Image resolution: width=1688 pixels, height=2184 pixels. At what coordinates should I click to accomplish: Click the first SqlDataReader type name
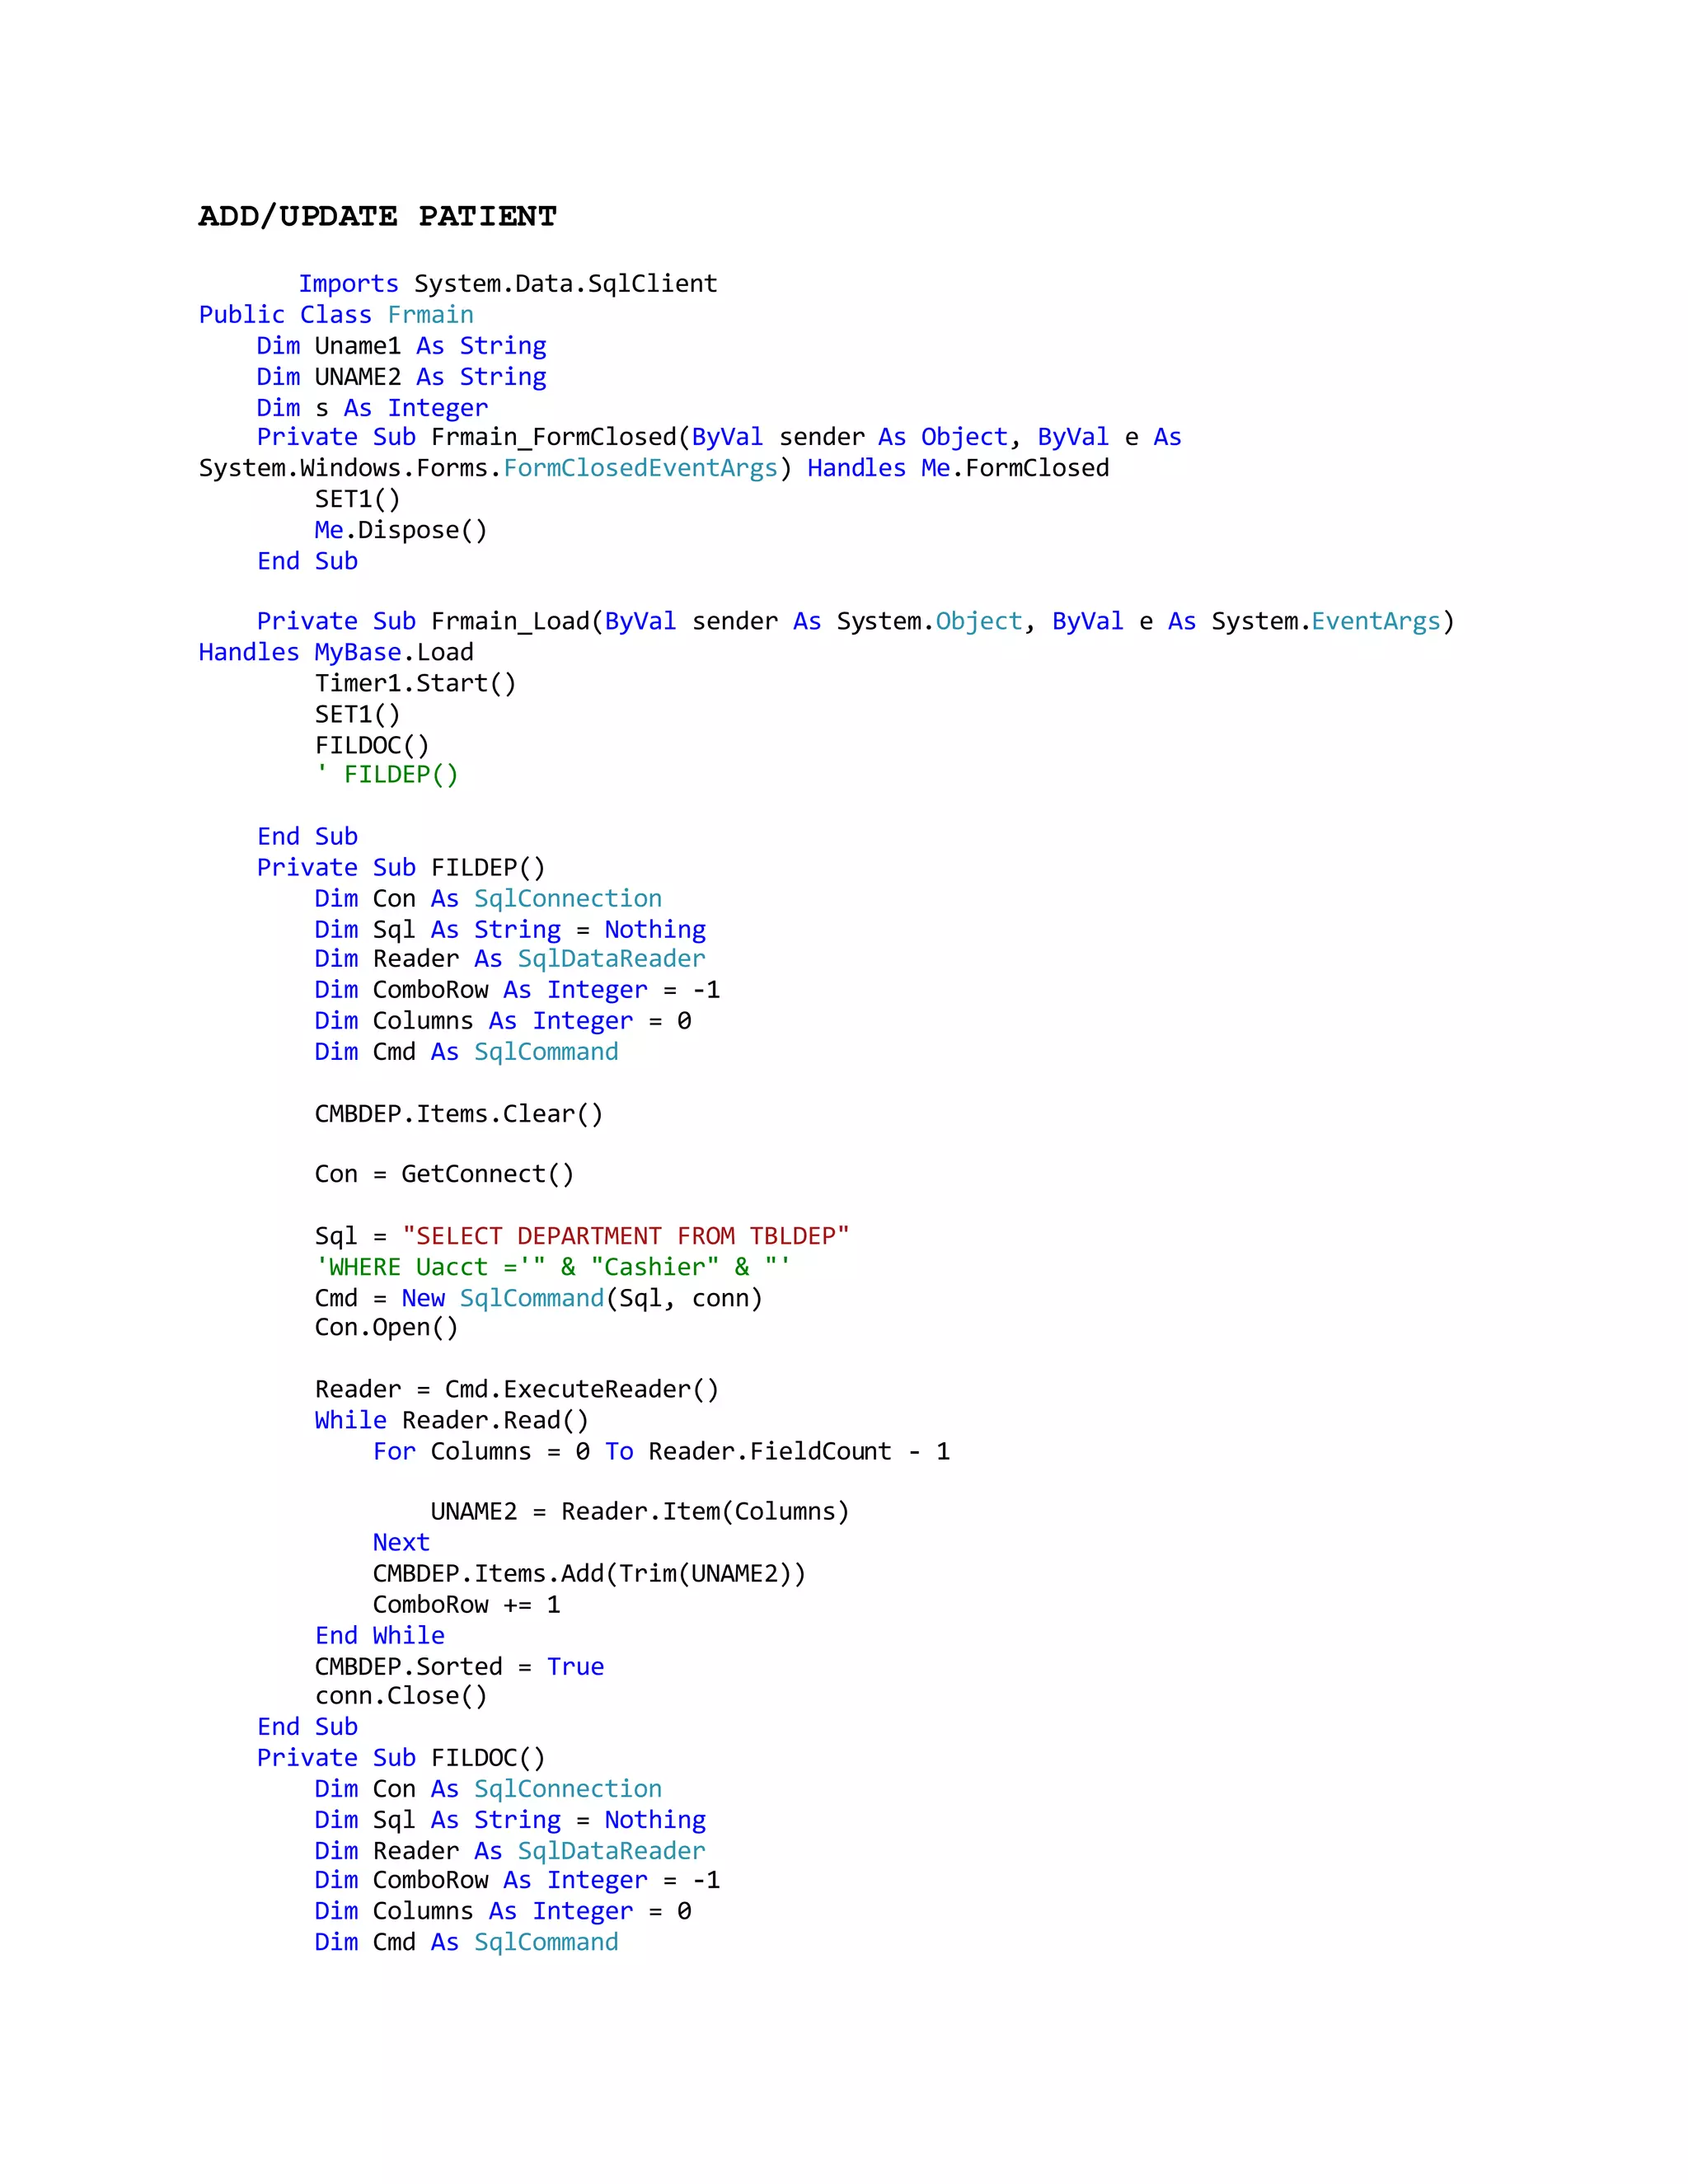(611, 959)
